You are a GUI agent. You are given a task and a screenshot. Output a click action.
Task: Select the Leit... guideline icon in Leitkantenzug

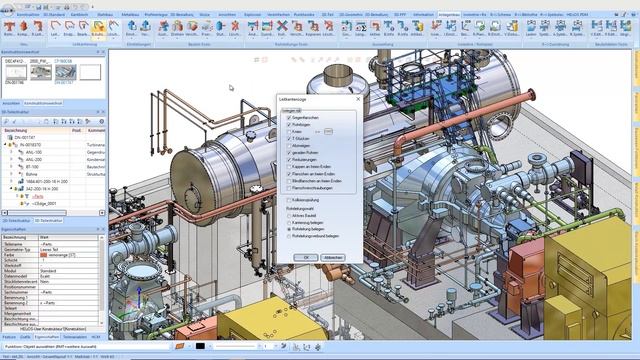tap(55, 27)
